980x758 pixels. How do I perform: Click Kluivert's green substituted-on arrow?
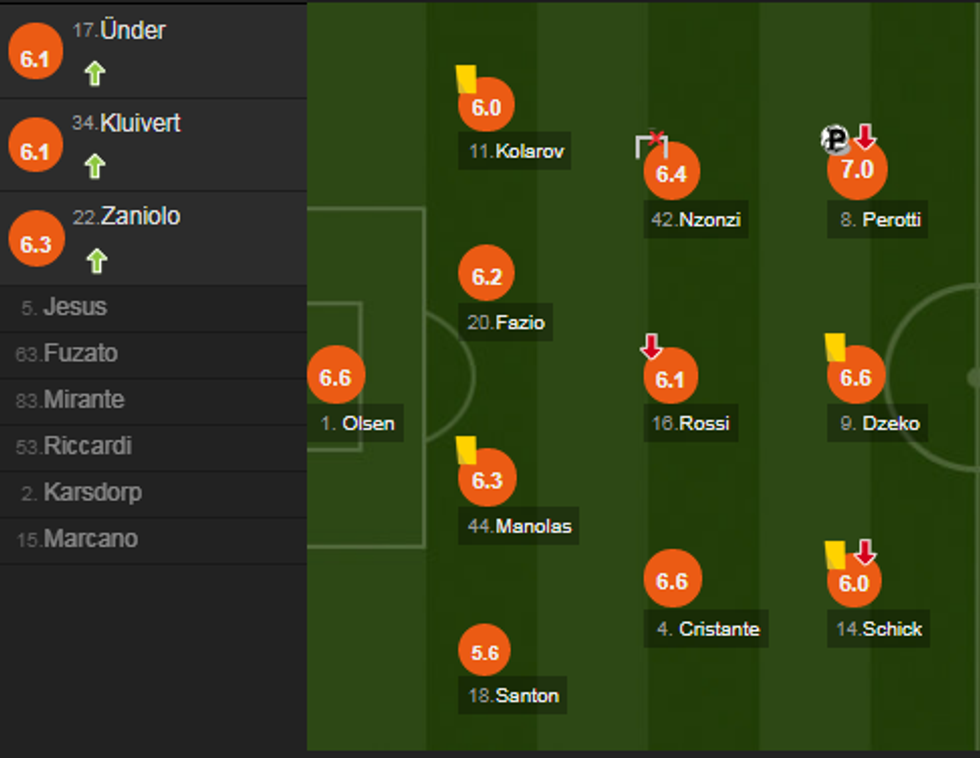tap(95, 165)
